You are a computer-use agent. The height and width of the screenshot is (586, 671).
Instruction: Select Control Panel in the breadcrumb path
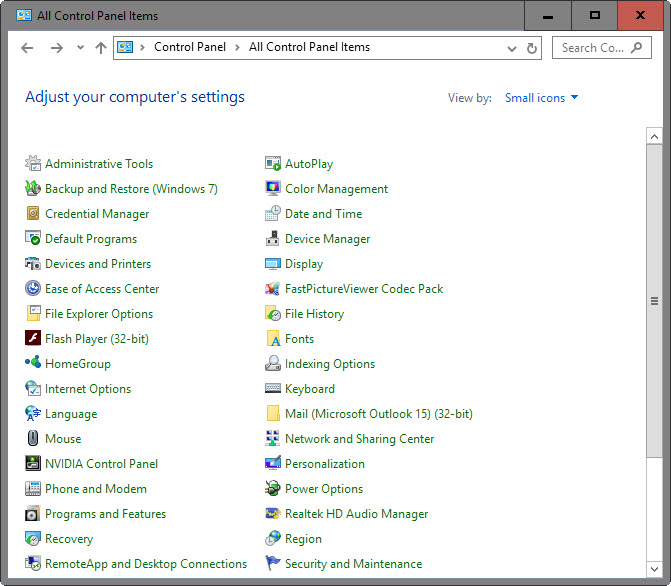[190, 47]
